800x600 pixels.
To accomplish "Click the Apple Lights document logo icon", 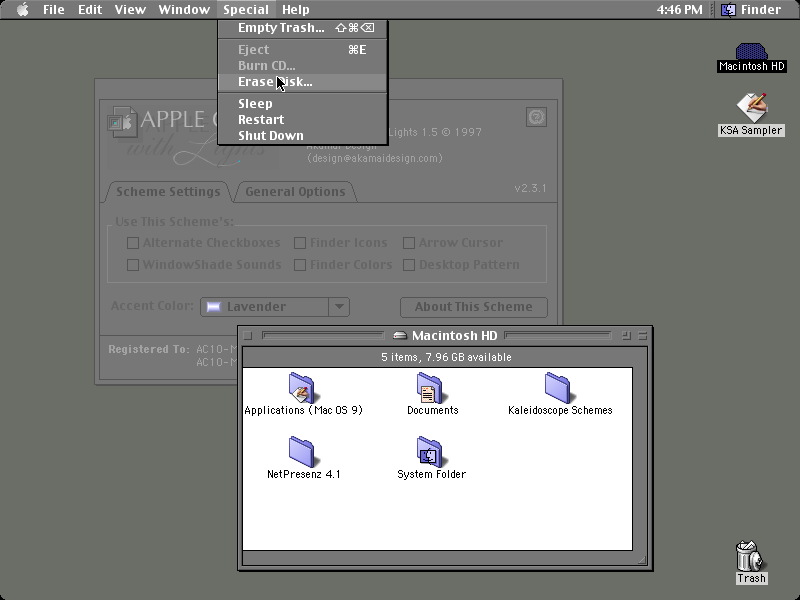I will point(122,121).
